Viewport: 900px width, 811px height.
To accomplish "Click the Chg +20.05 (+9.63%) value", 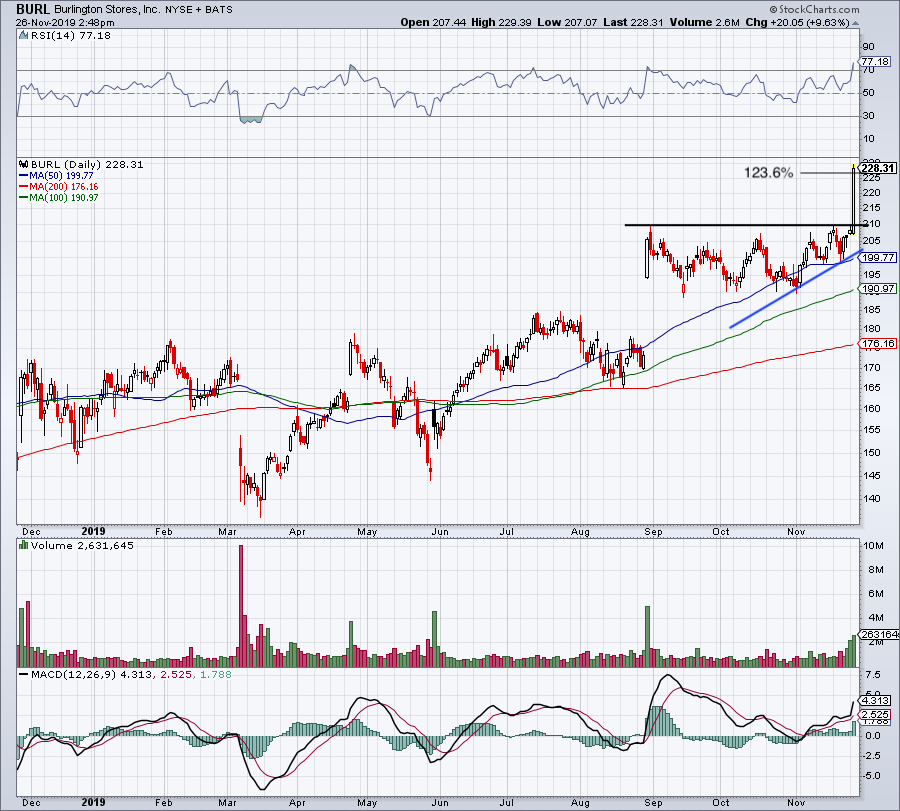I will tap(797, 22).
